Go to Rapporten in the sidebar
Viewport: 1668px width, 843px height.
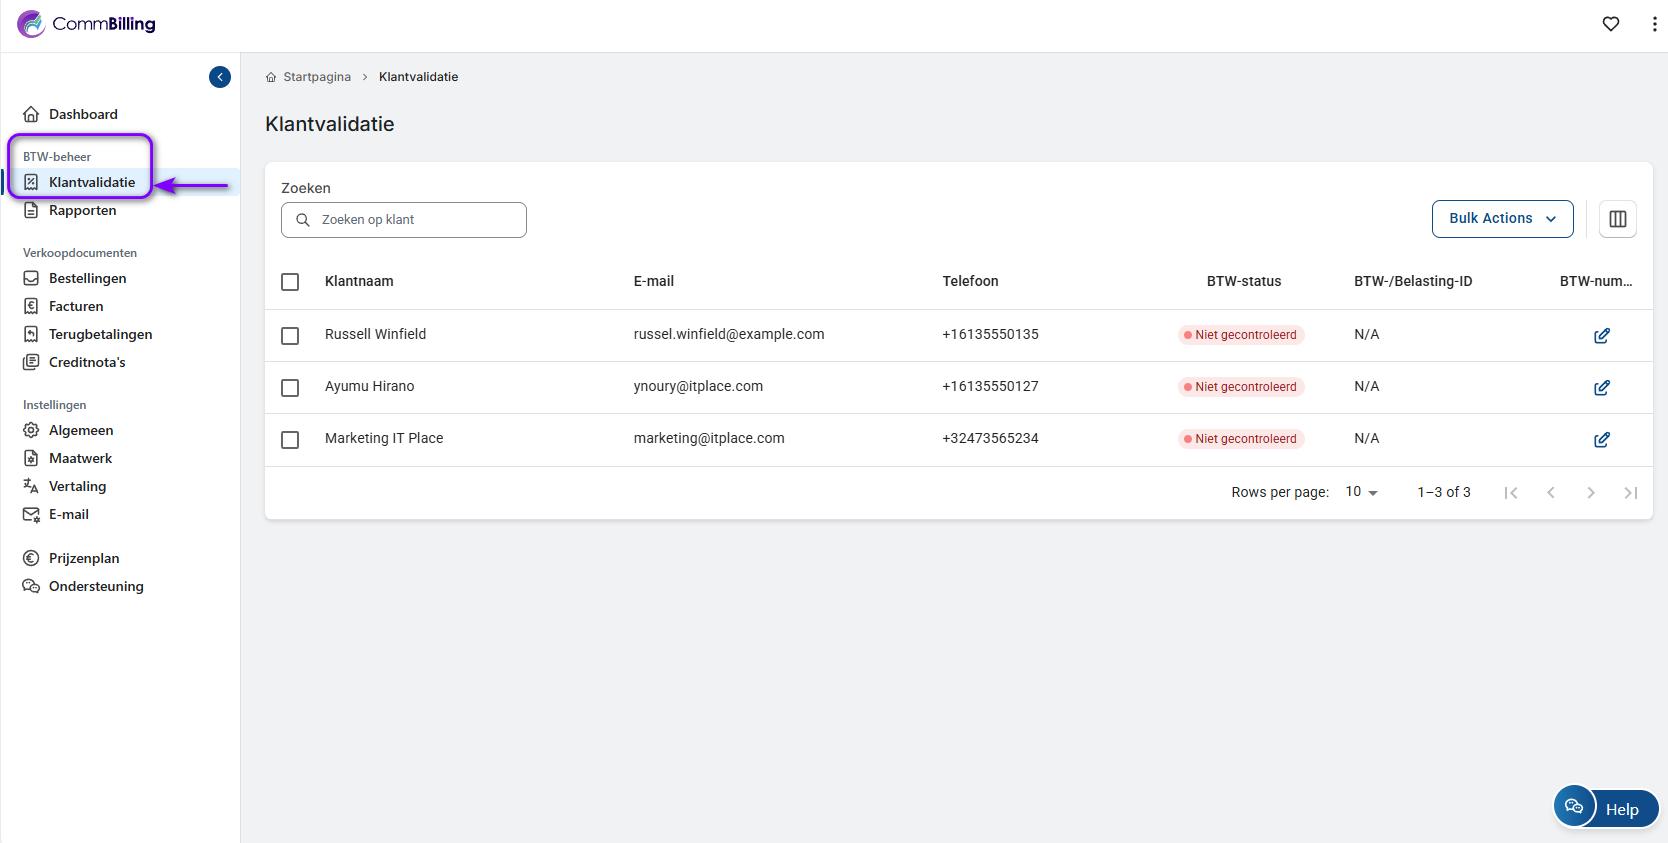(82, 210)
